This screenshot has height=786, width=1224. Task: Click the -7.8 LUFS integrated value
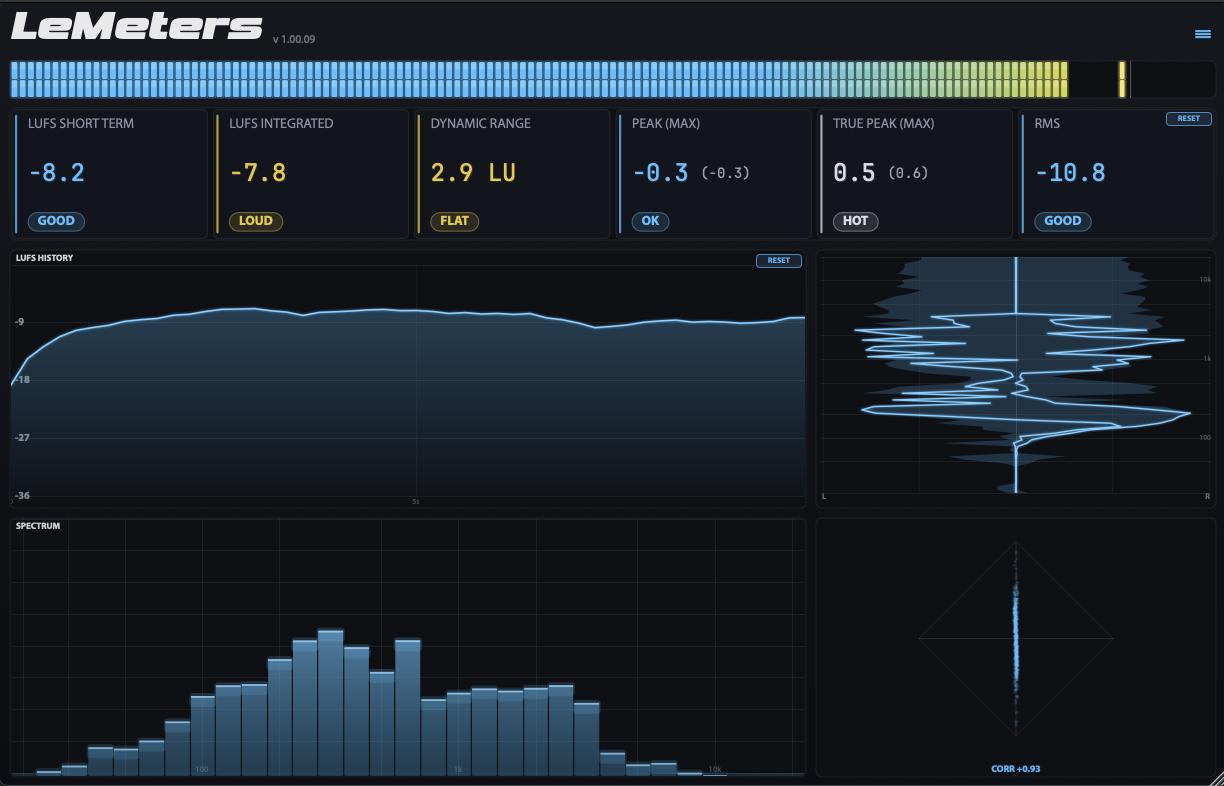point(258,173)
